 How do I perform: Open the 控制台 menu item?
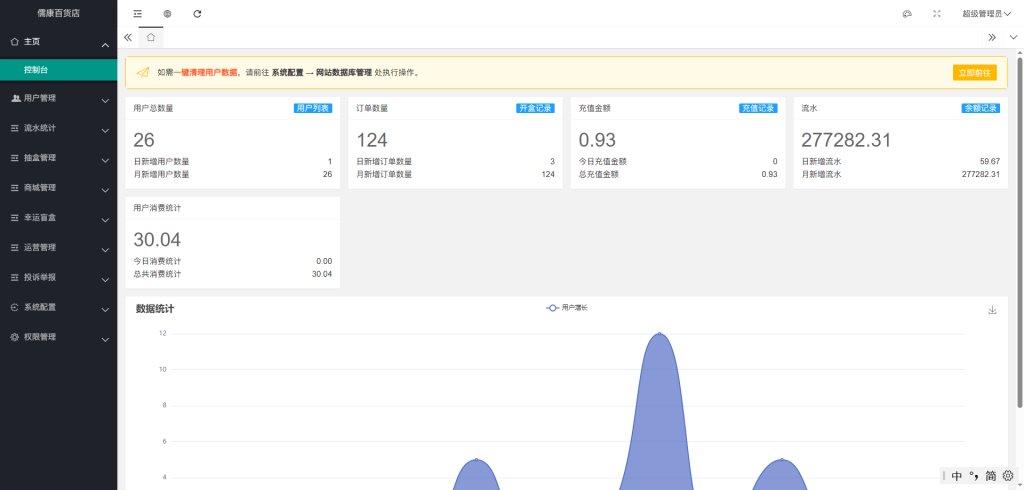tap(59, 69)
